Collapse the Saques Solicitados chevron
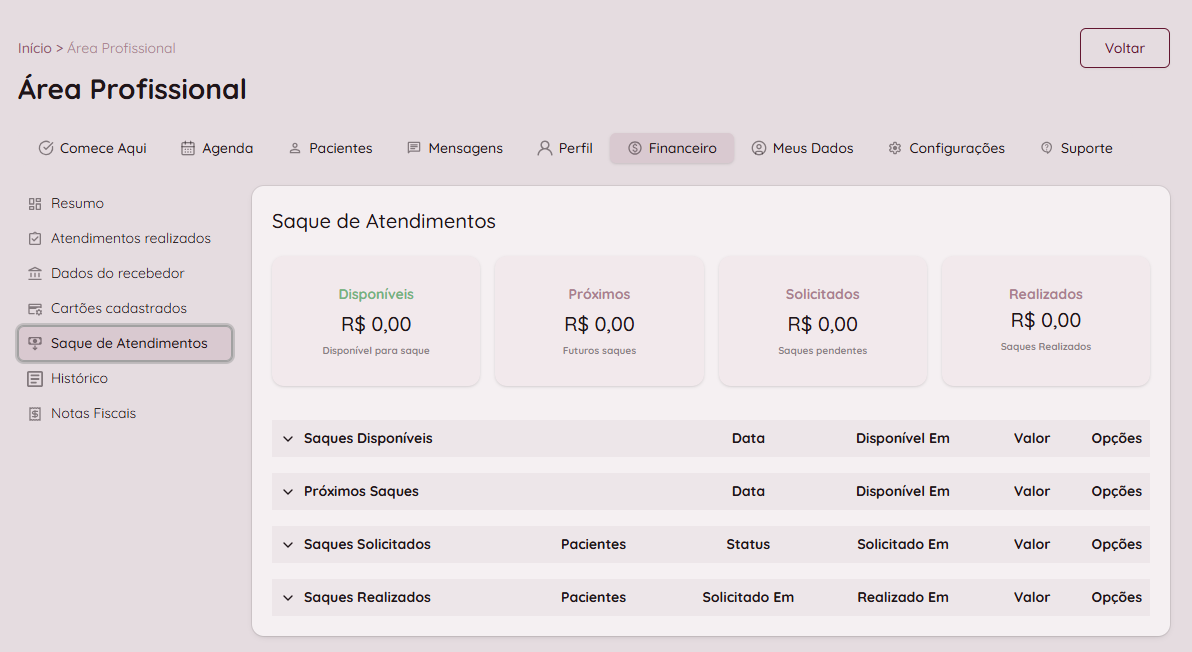The width and height of the screenshot is (1192, 652). [x=288, y=544]
